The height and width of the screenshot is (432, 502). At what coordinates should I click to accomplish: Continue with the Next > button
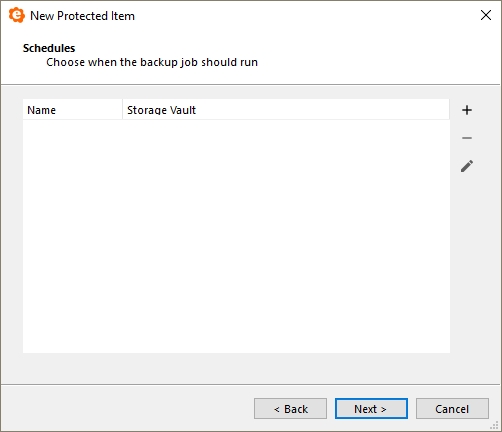coord(371,409)
